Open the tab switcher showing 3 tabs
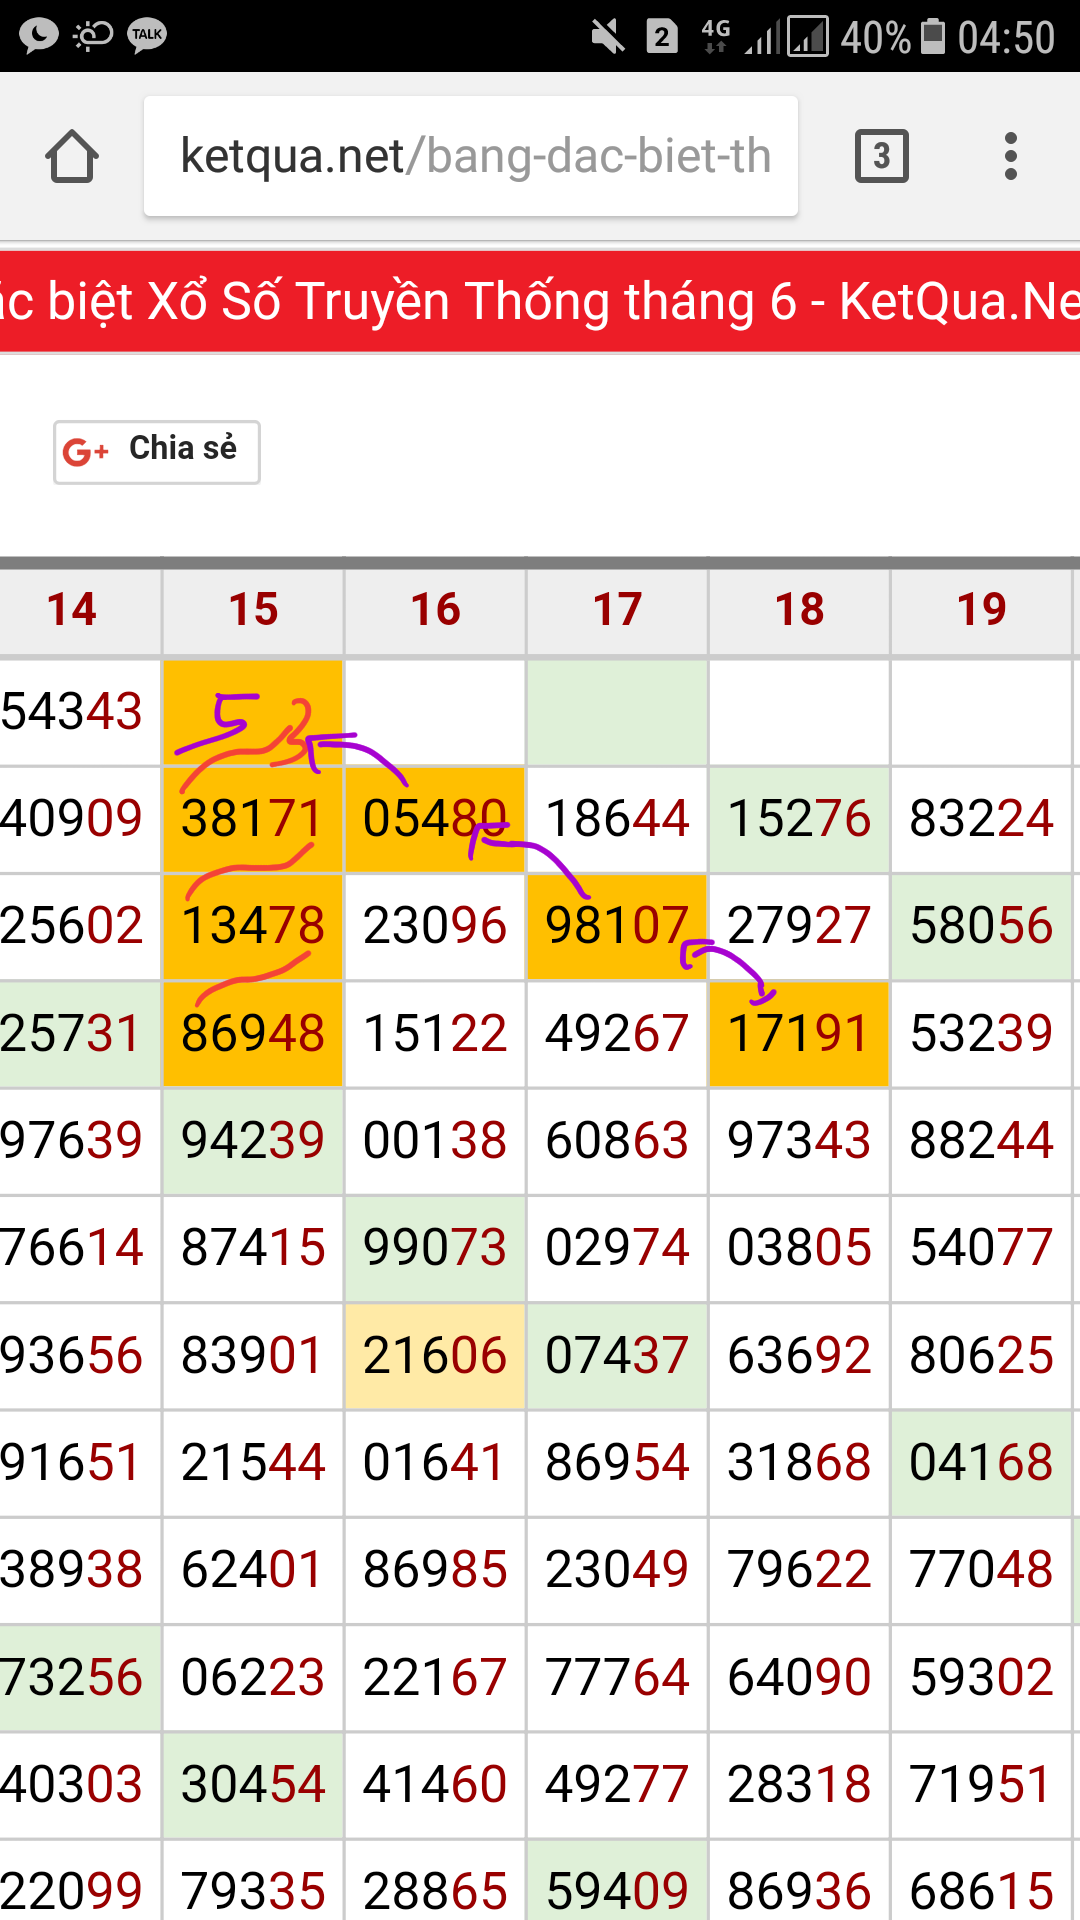 point(881,156)
